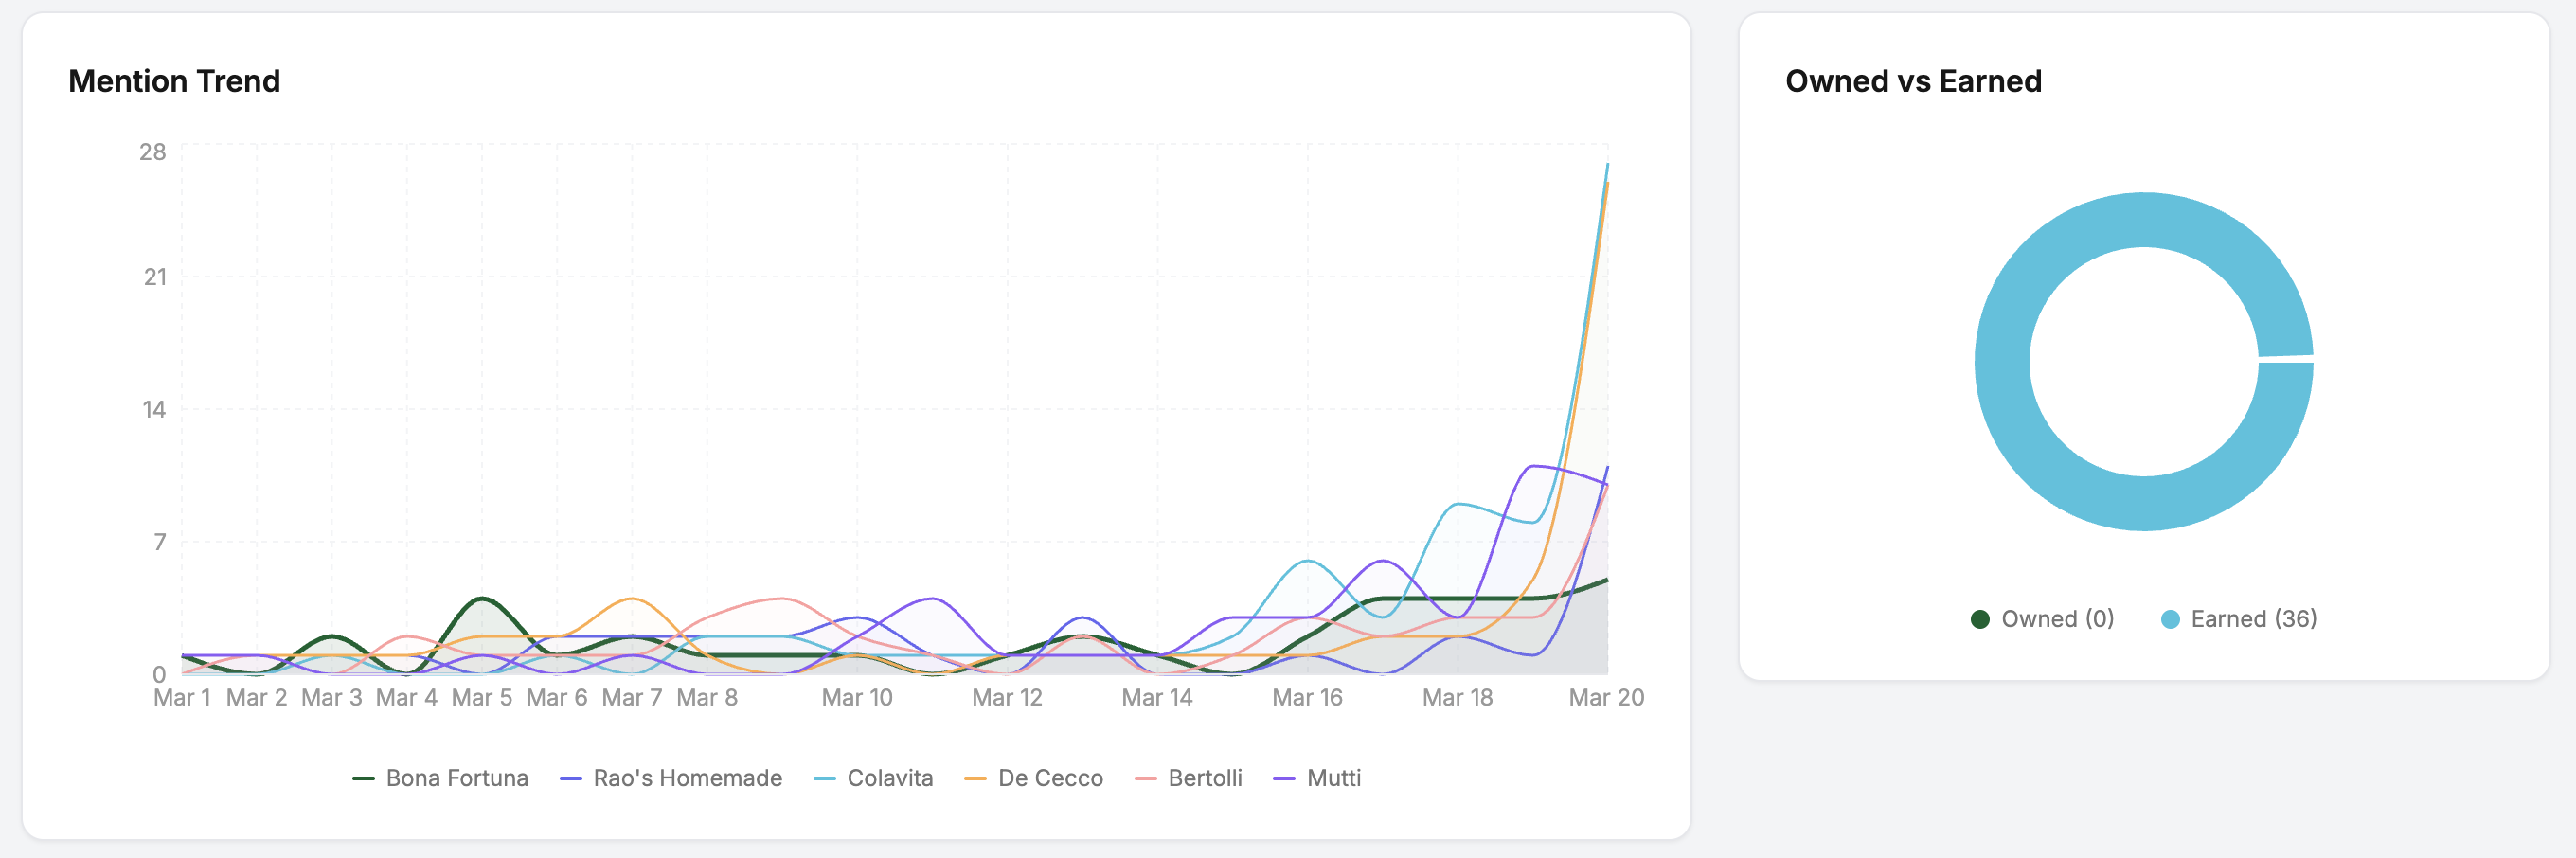This screenshot has width=2576, height=858.
Task: Click the blue Earned legend dot
Action: pyautogui.click(x=2170, y=619)
